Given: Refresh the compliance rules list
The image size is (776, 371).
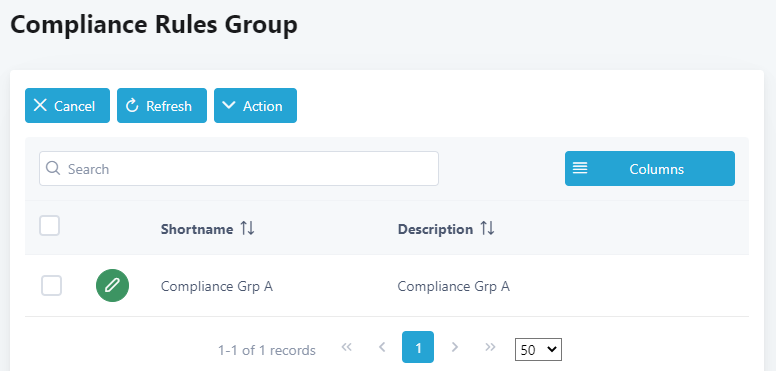Looking at the screenshot, I should click(x=162, y=105).
